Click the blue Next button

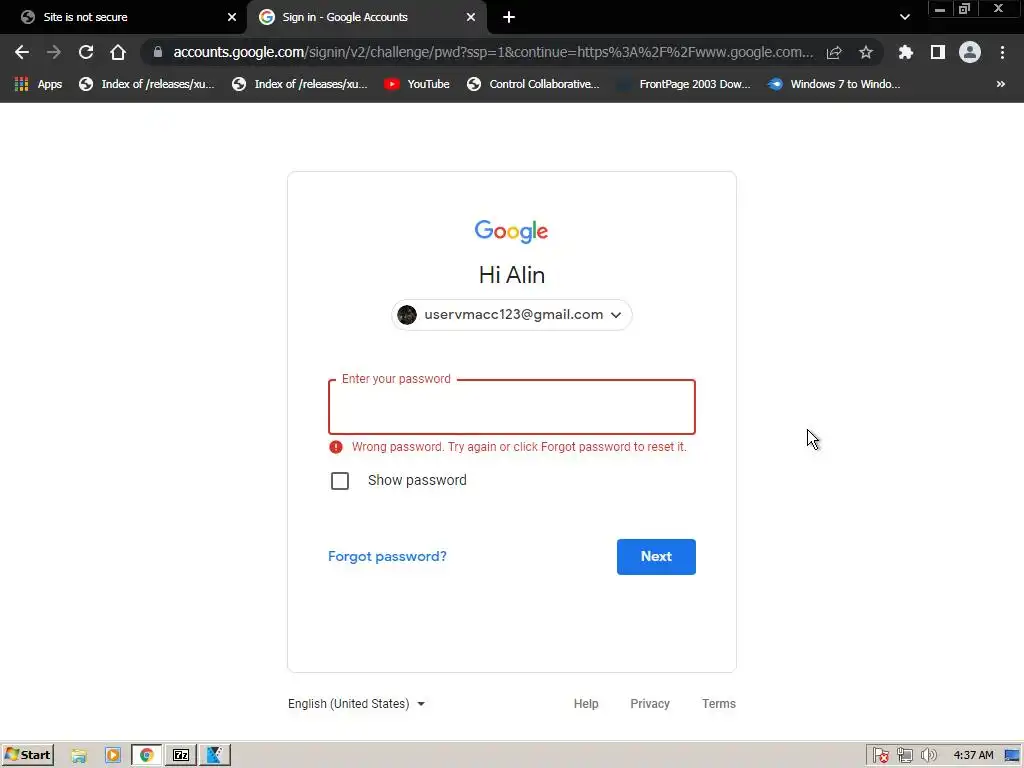pos(656,556)
